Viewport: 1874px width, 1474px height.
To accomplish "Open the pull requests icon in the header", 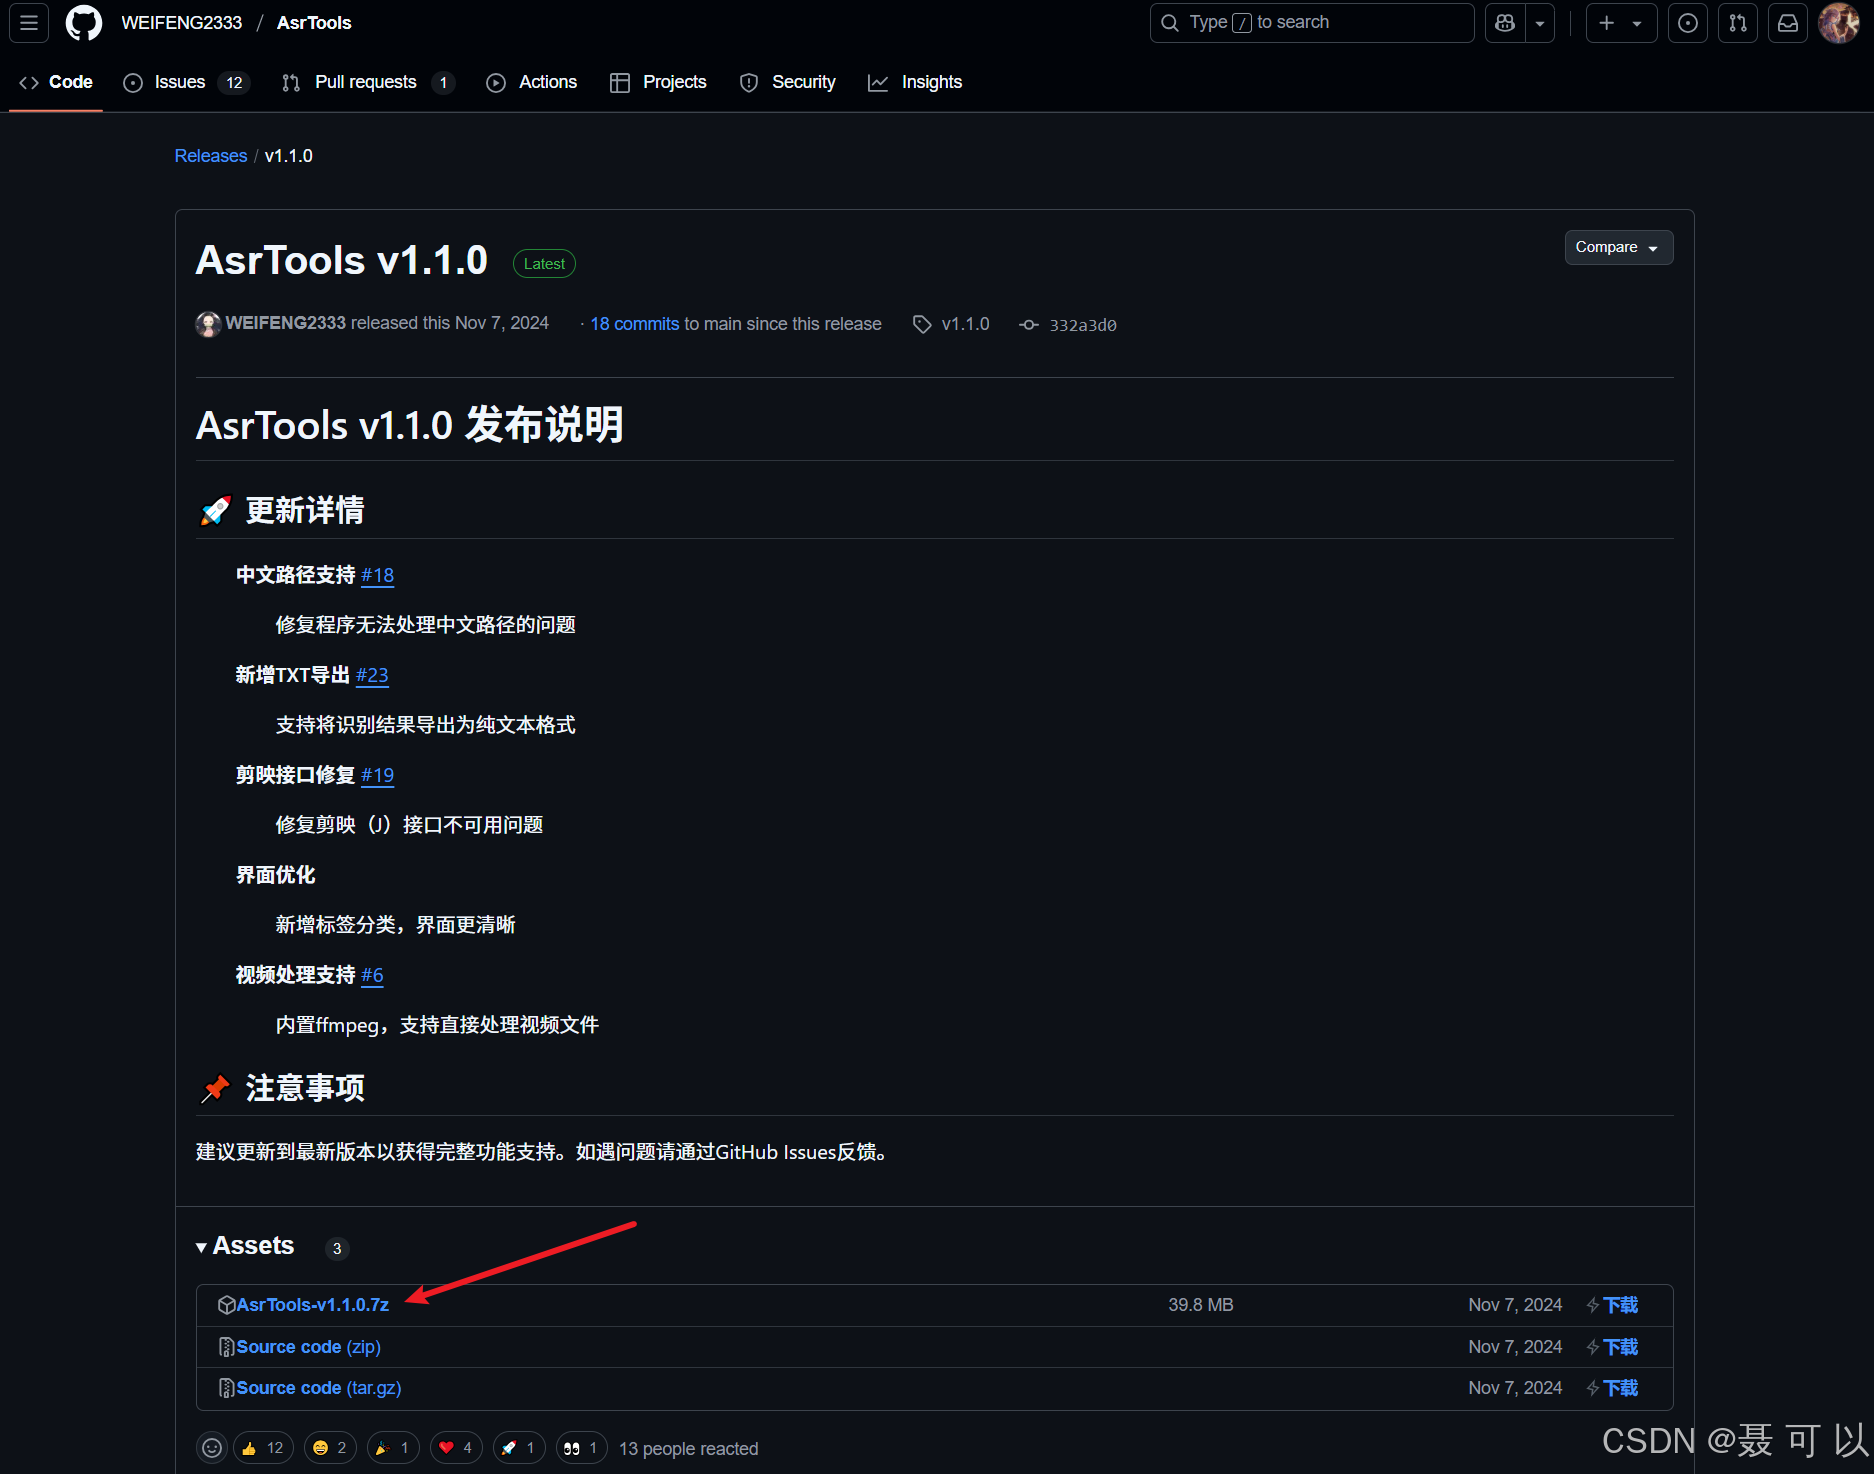I will tap(1738, 23).
